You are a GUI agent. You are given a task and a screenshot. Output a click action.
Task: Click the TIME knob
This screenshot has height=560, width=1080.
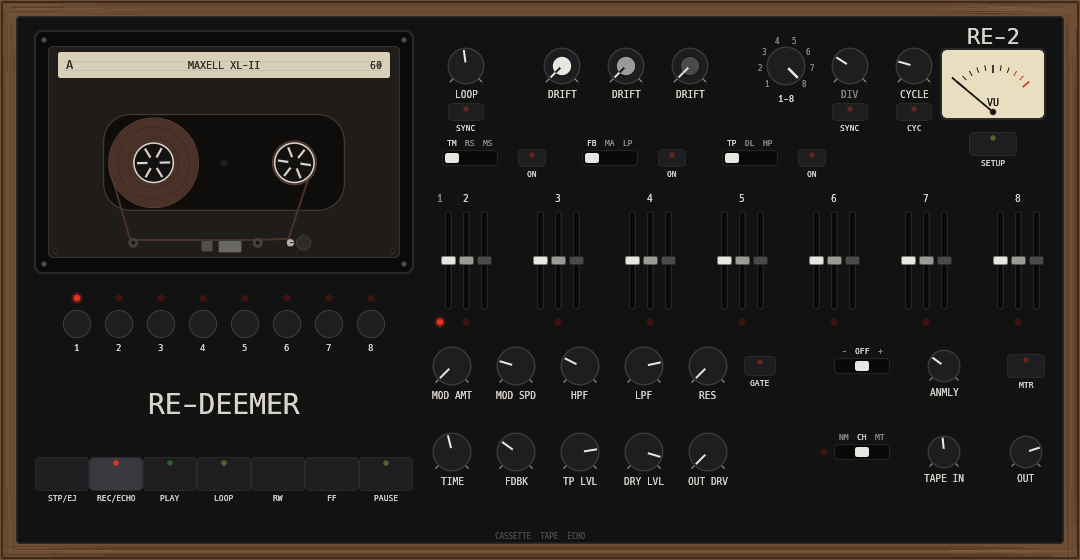(x=452, y=452)
